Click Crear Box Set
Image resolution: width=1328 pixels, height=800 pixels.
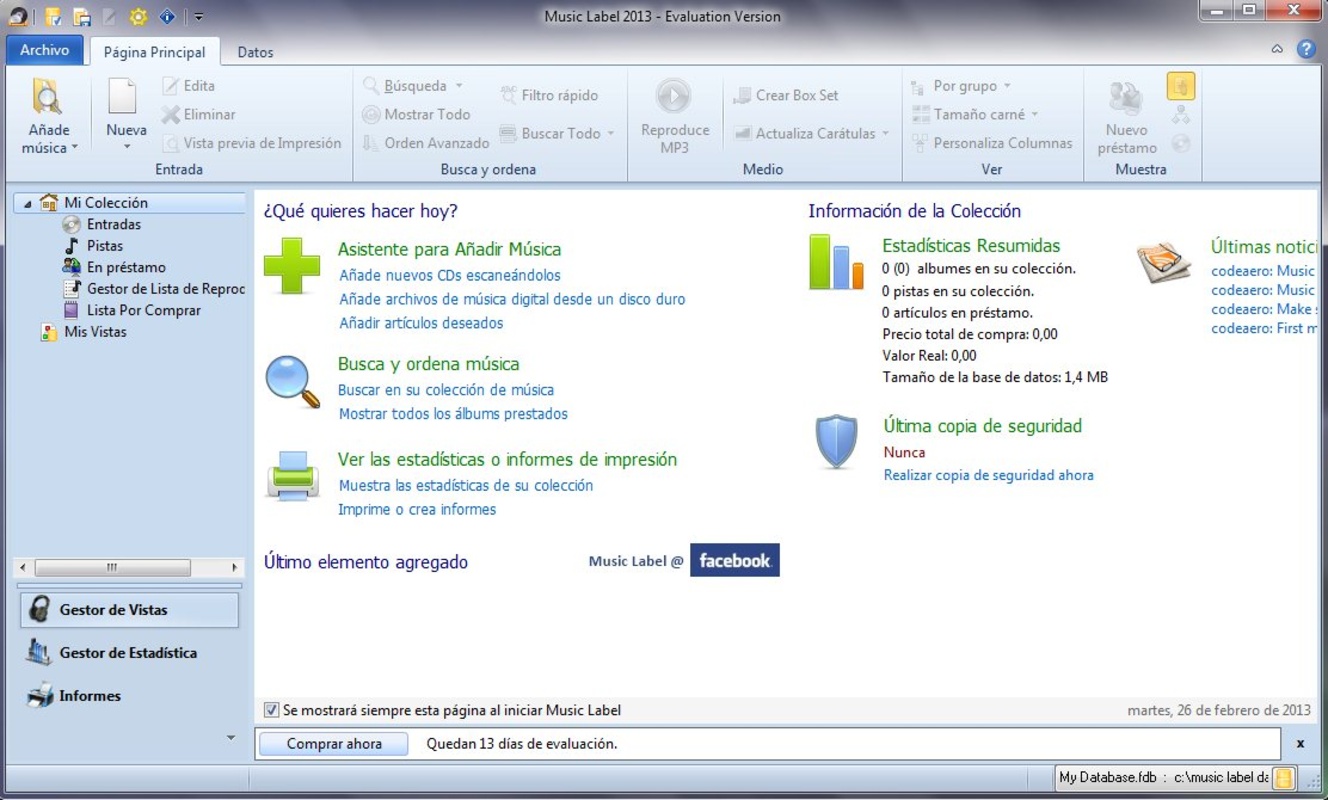coord(786,95)
